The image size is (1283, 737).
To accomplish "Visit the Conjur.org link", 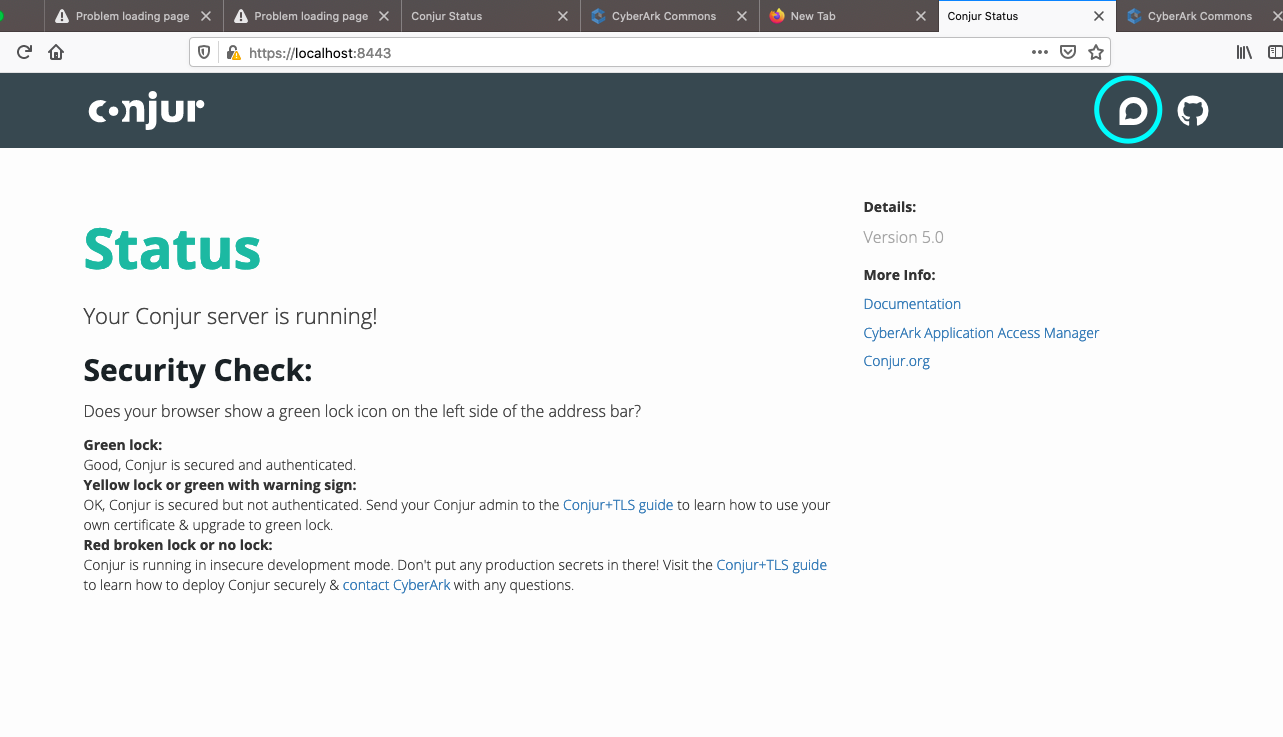I will pos(896,361).
